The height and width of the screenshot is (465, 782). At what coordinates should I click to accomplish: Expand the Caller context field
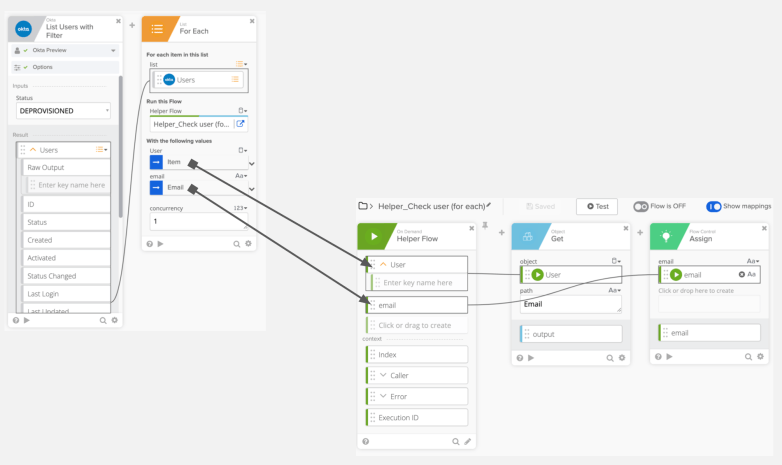coord(382,375)
